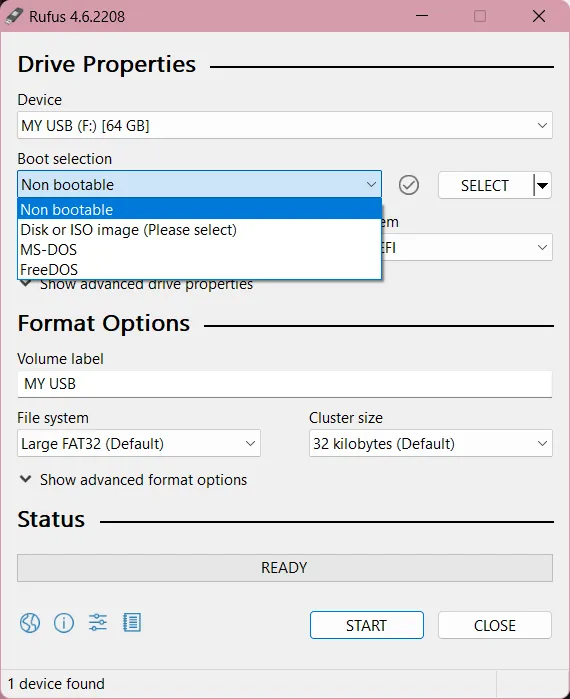This screenshot has height=699, width=570.
Task: Click the Rufus USB drive title icon
Action: tap(14, 16)
